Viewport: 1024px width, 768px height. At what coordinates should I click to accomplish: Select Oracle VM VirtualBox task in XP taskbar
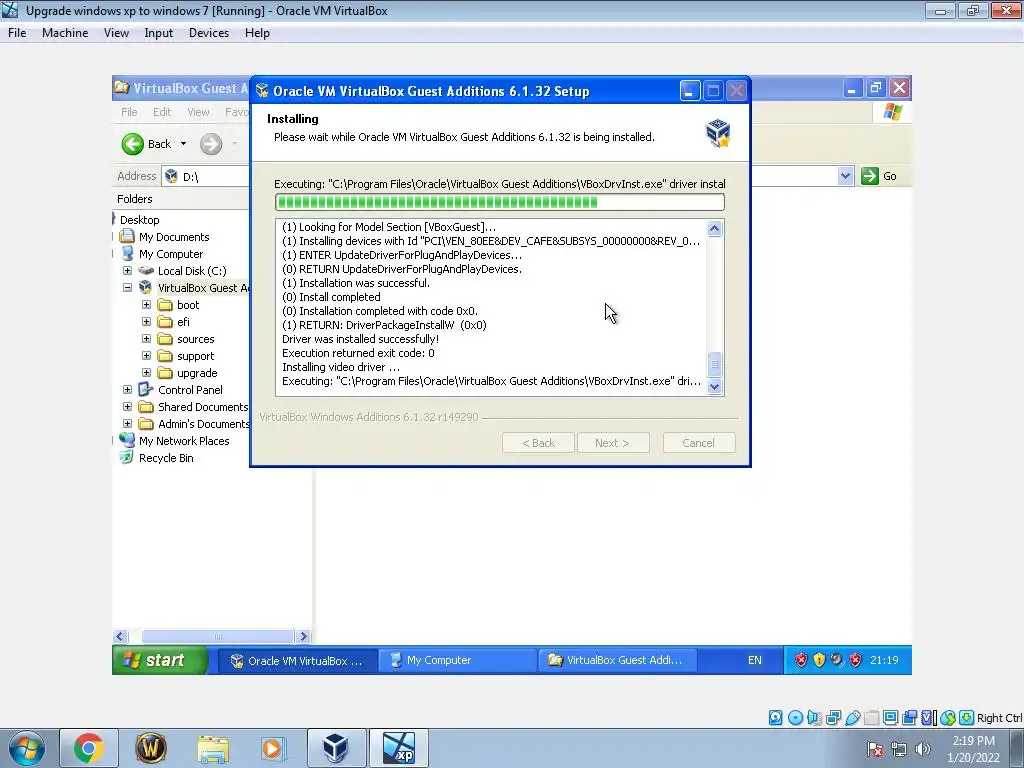(x=298, y=661)
